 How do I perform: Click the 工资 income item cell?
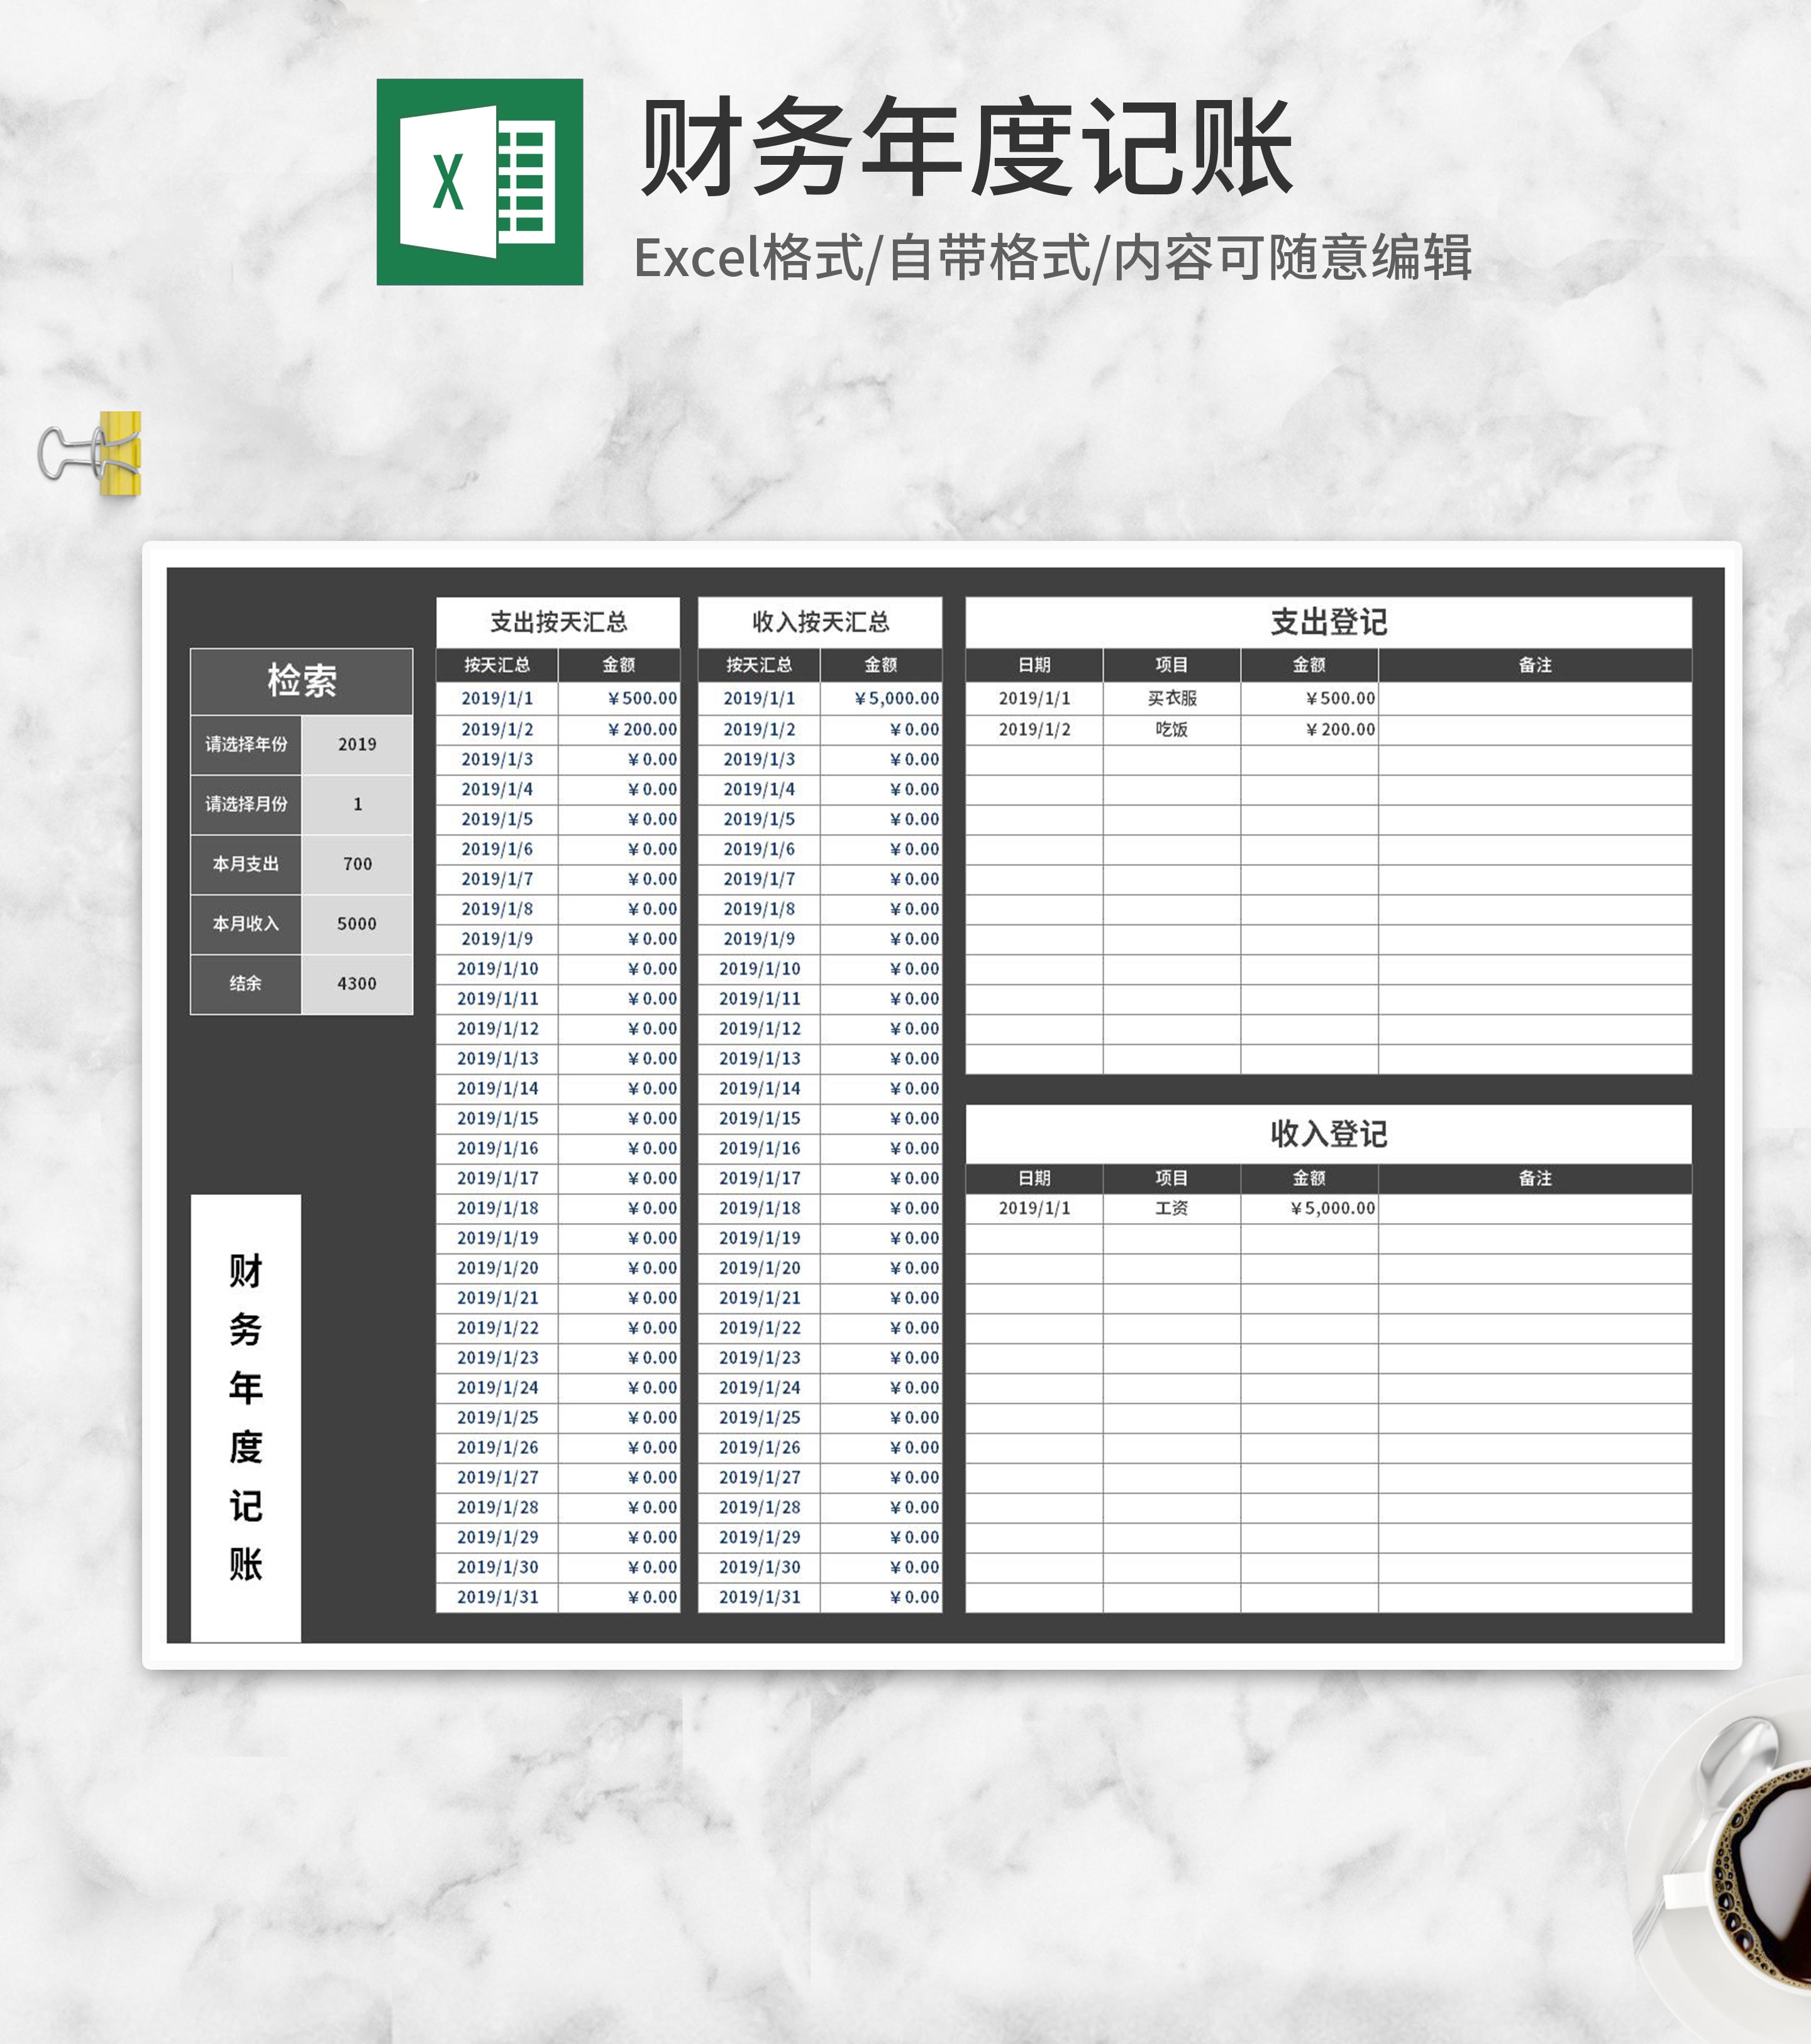(1171, 1208)
